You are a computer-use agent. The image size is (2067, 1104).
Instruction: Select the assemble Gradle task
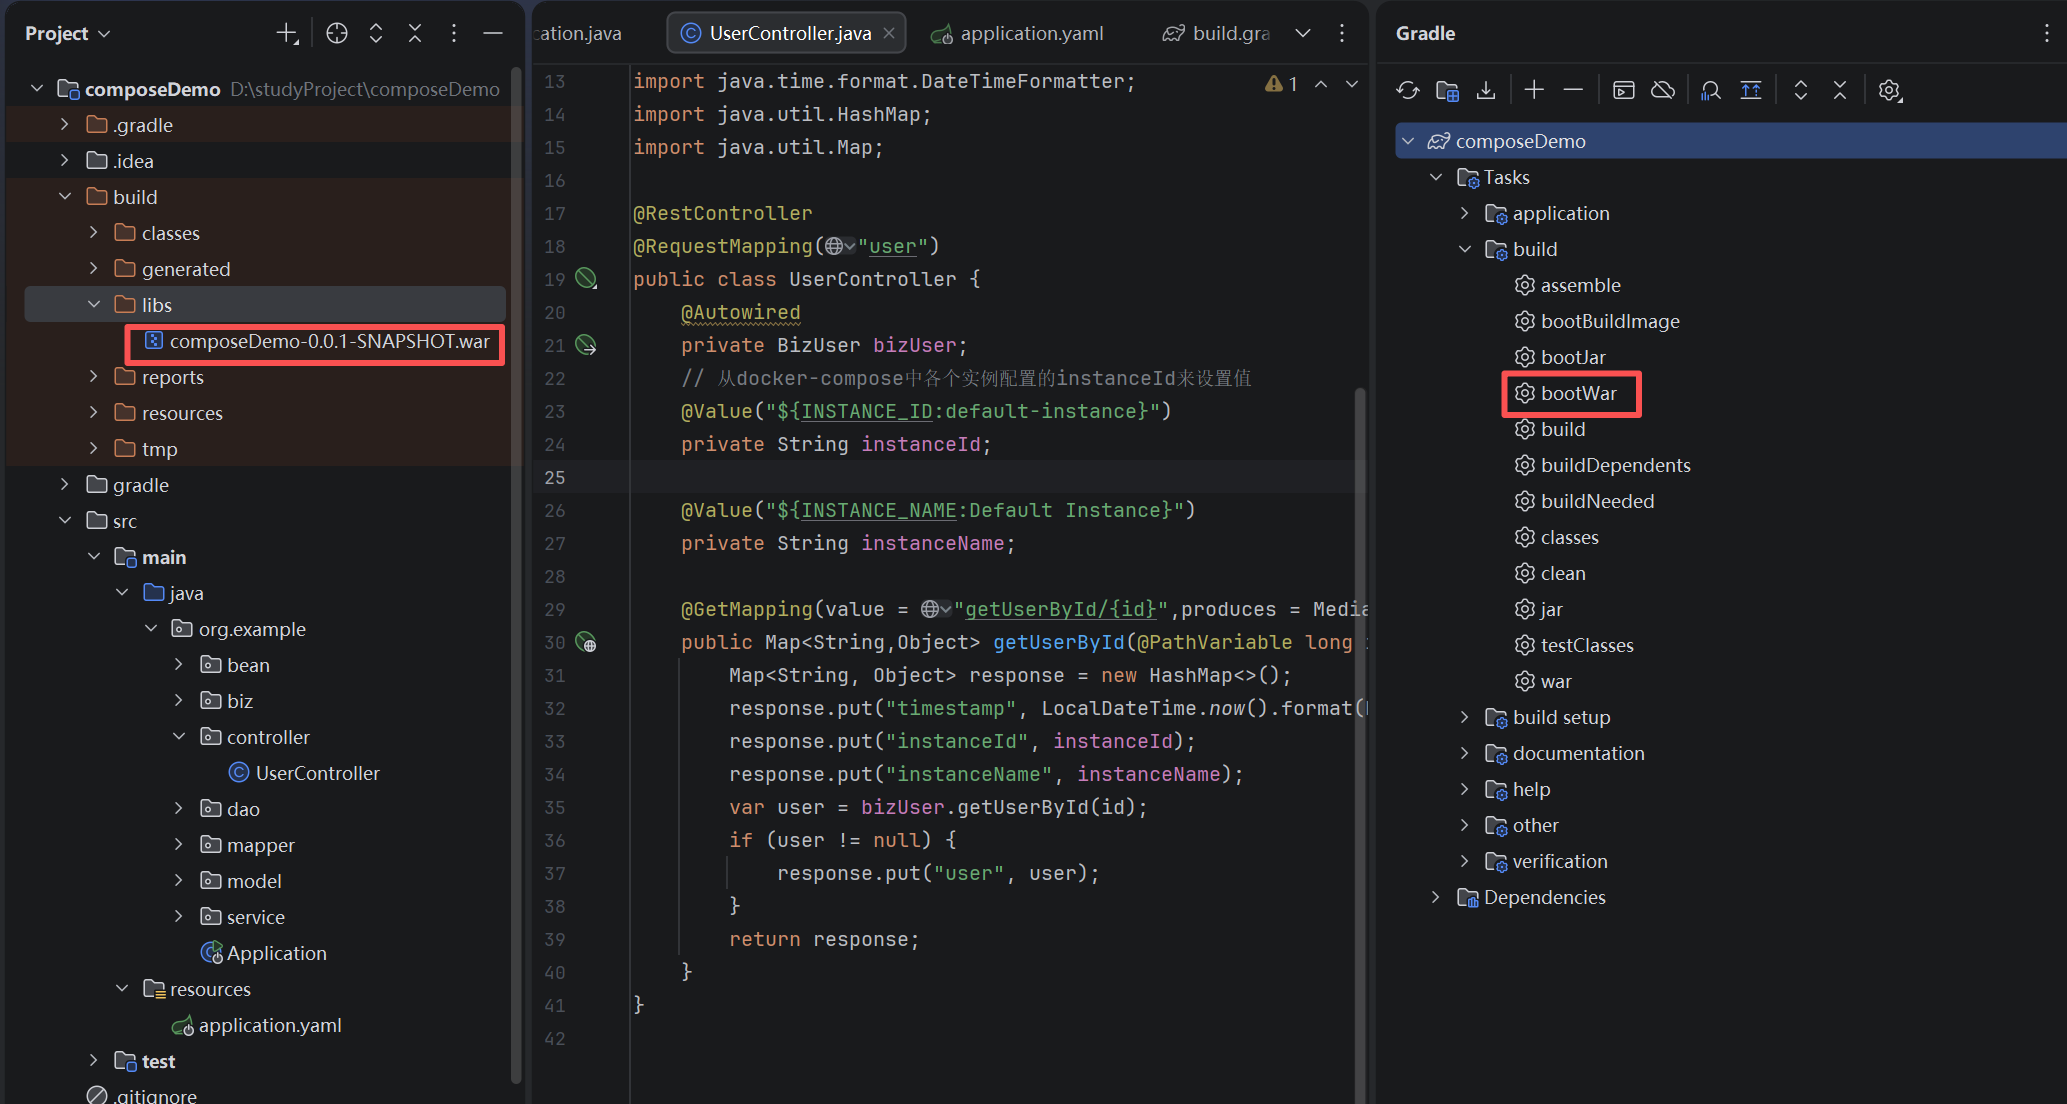[x=1580, y=285]
